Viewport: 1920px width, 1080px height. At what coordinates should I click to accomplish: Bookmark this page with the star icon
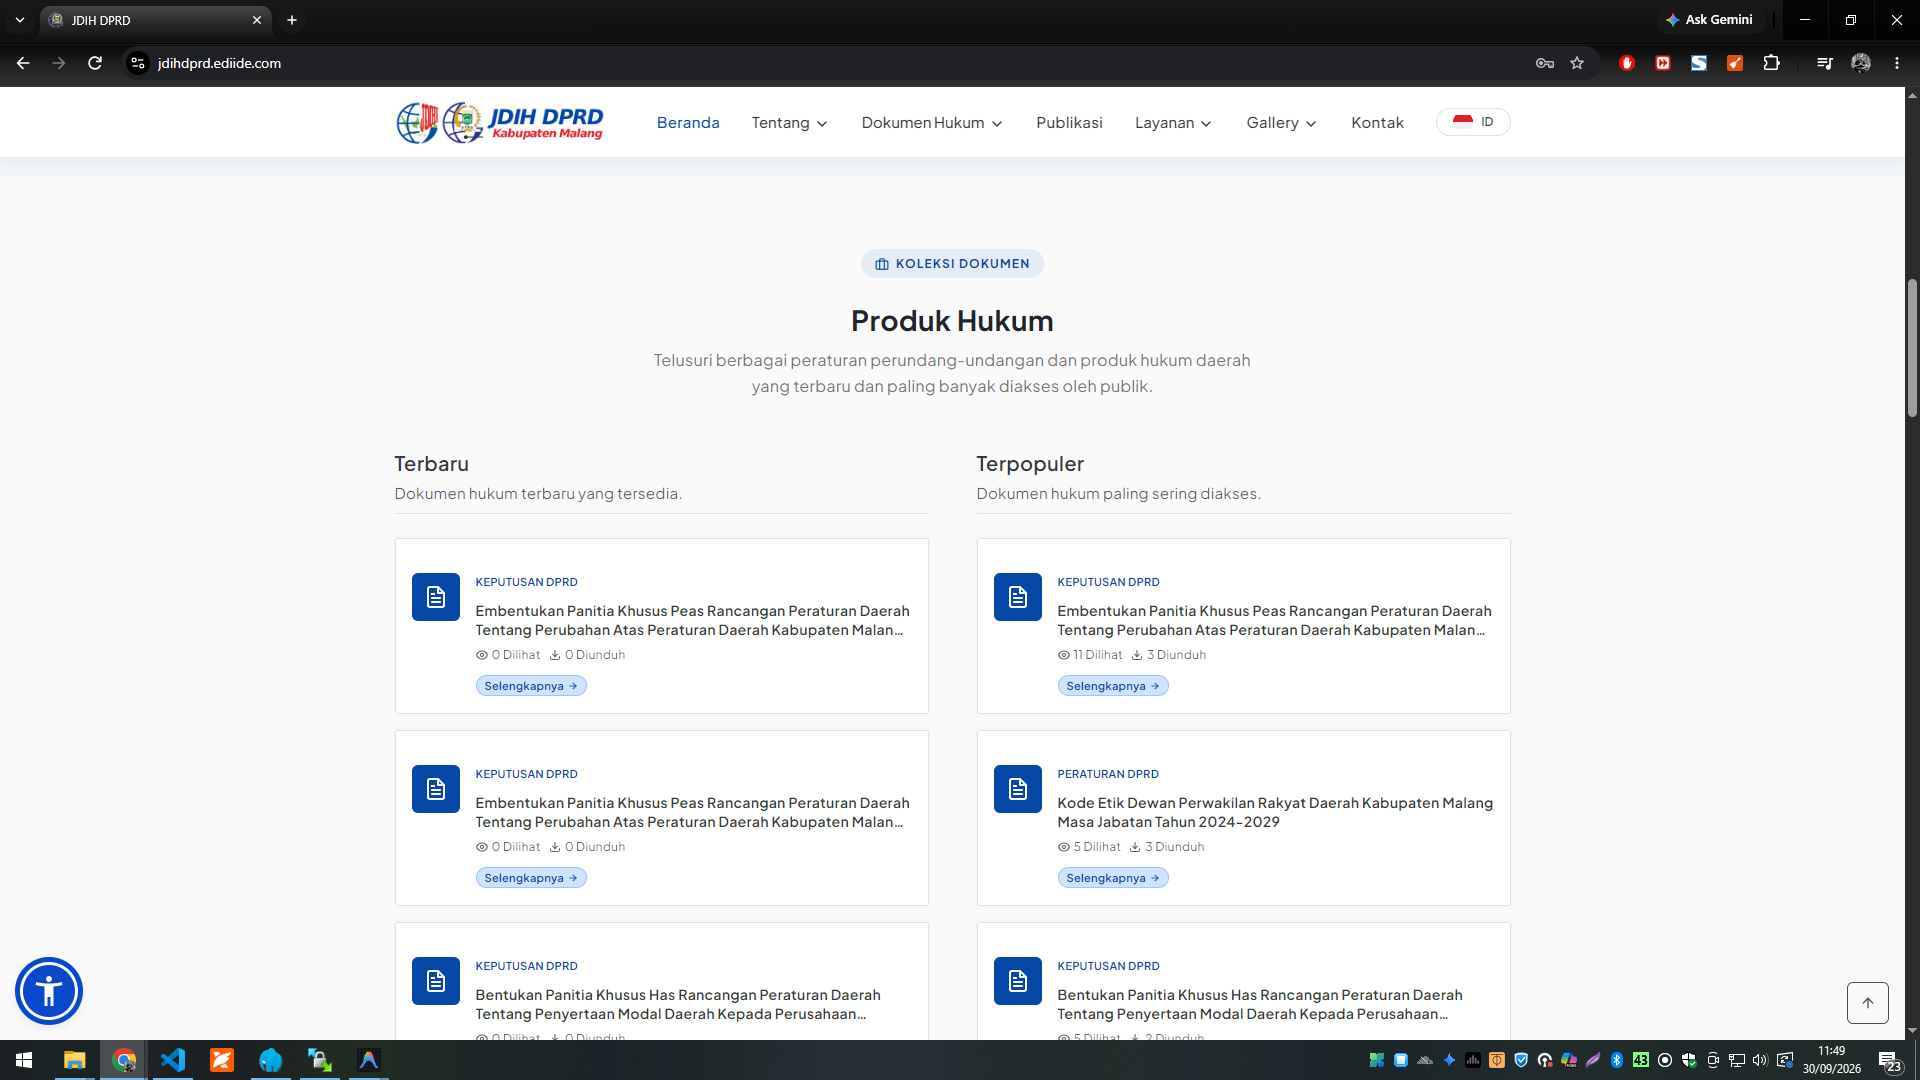click(x=1577, y=63)
